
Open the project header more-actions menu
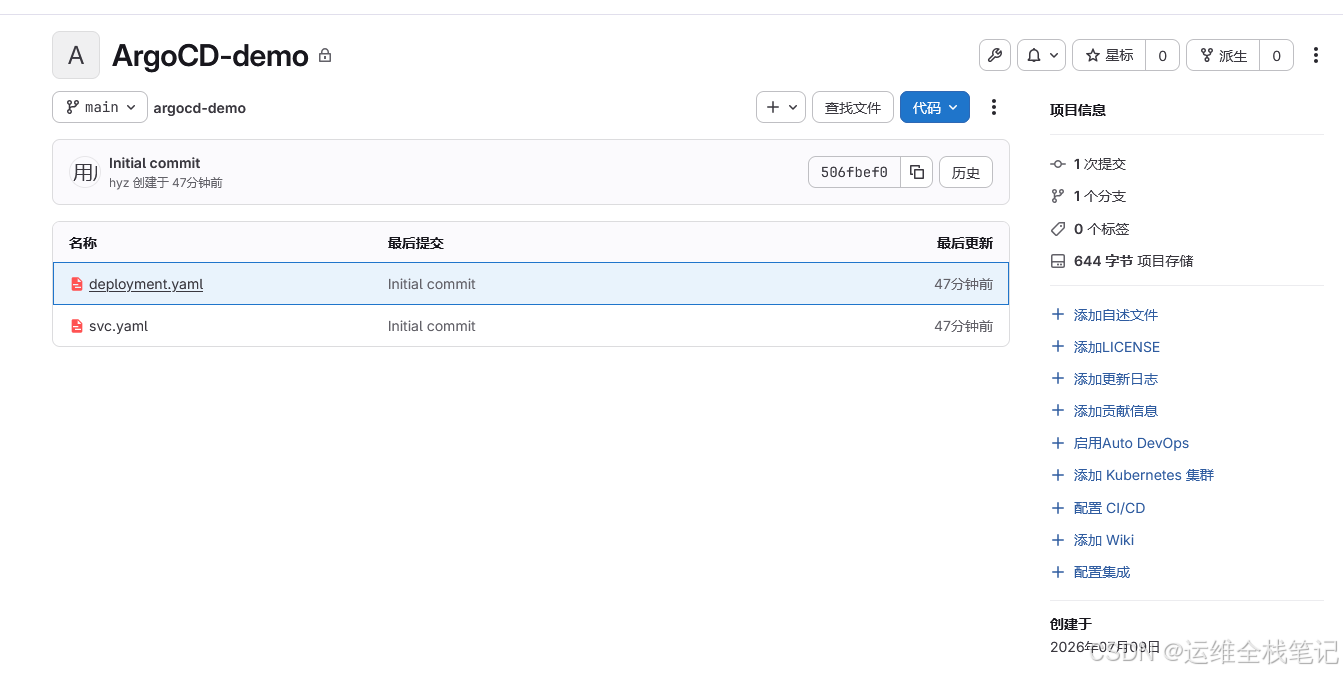tap(1316, 55)
